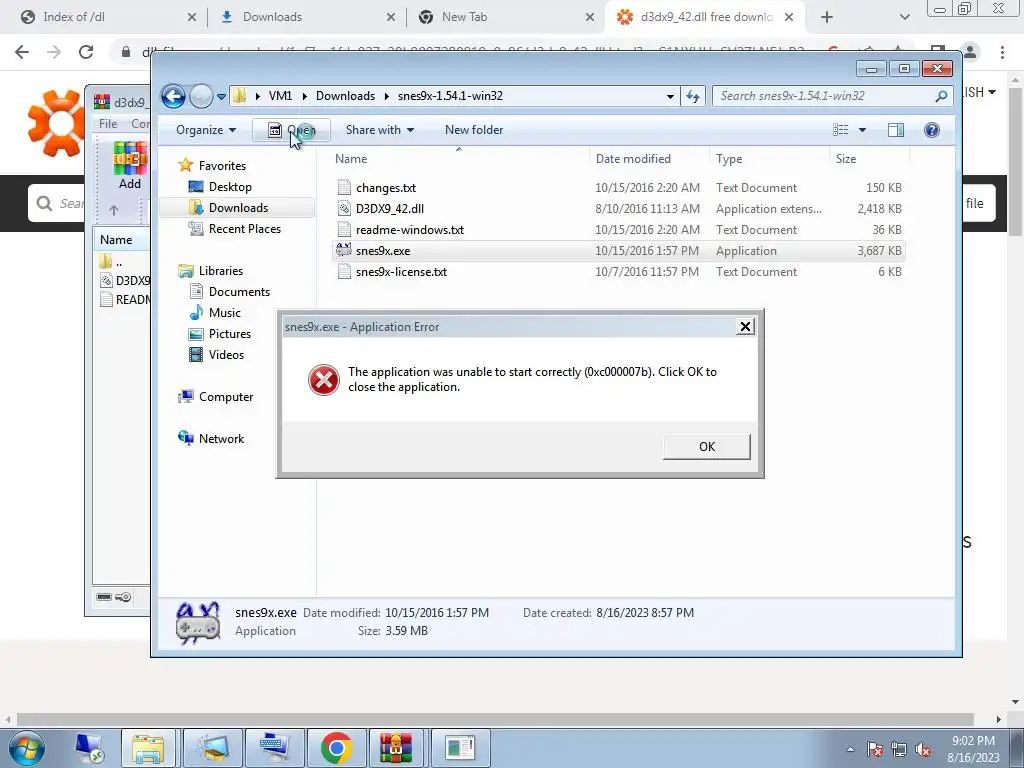Show hidden tray icons arrow
The height and width of the screenshot is (768, 1024).
click(x=850, y=749)
